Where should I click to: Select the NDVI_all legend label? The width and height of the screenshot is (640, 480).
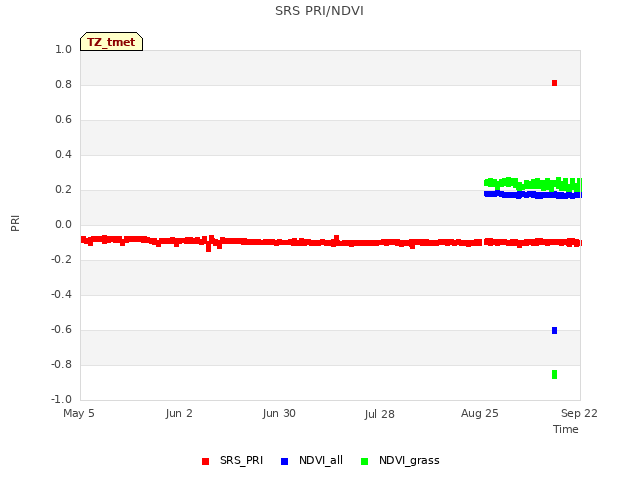click(321, 460)
